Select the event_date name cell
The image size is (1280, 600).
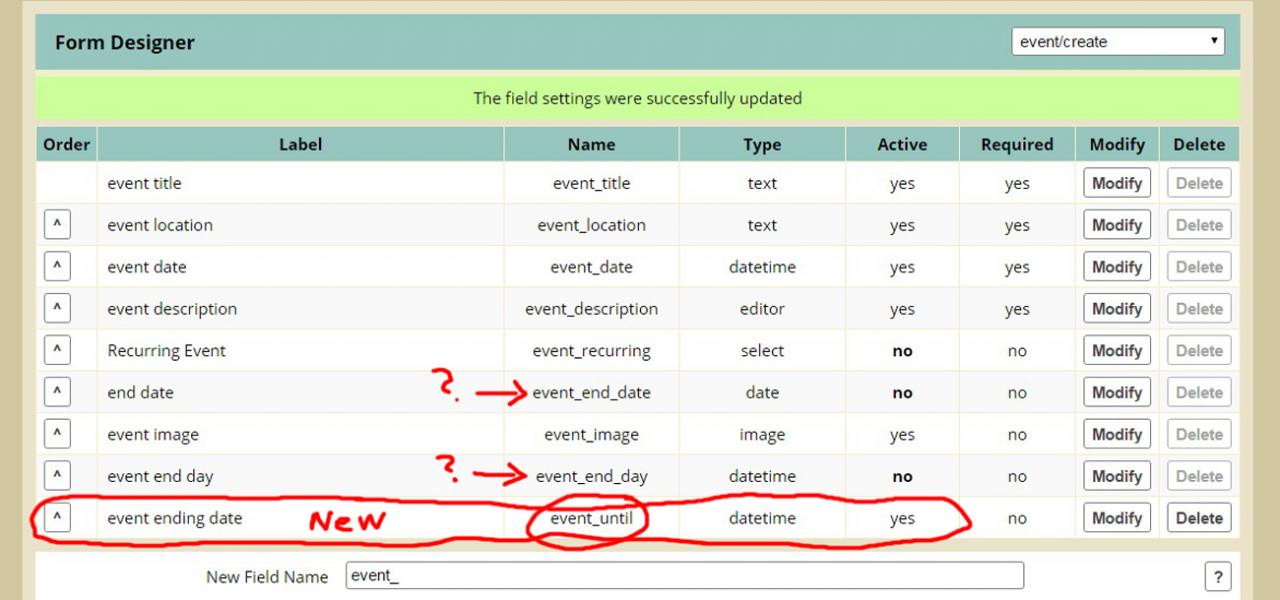coord(592,267)
